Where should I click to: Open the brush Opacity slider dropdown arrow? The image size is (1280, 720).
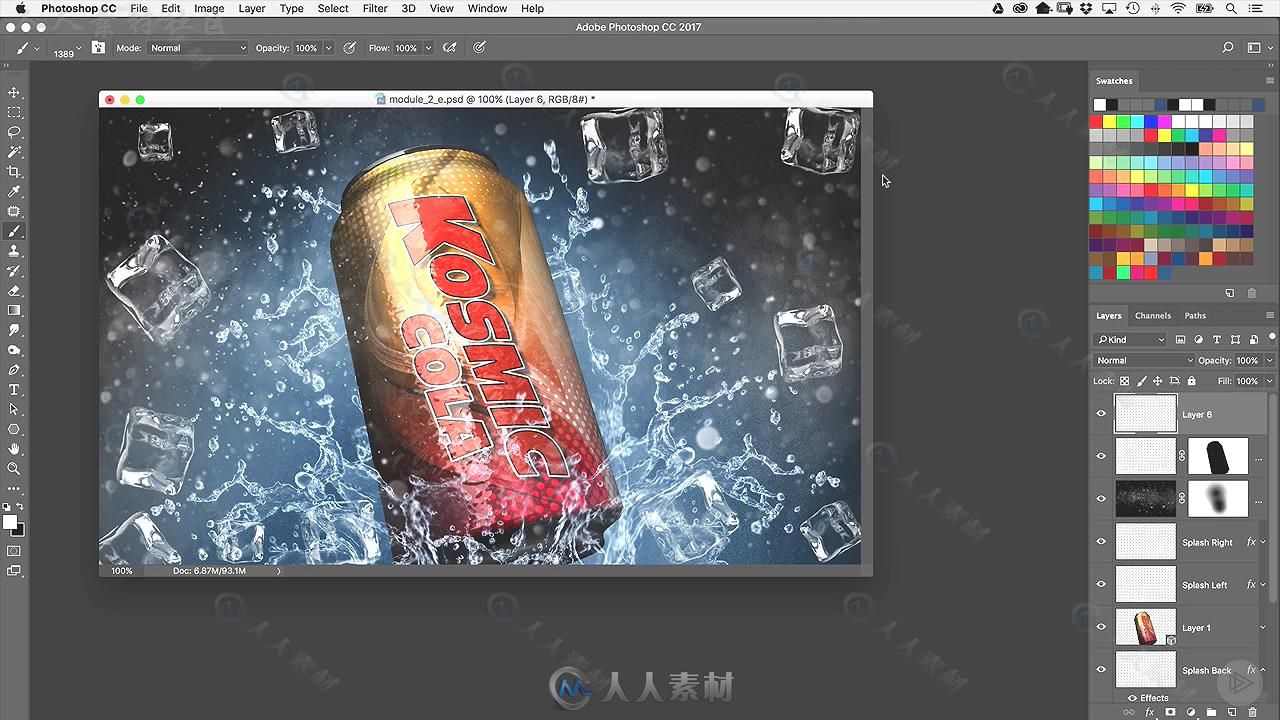328,48
